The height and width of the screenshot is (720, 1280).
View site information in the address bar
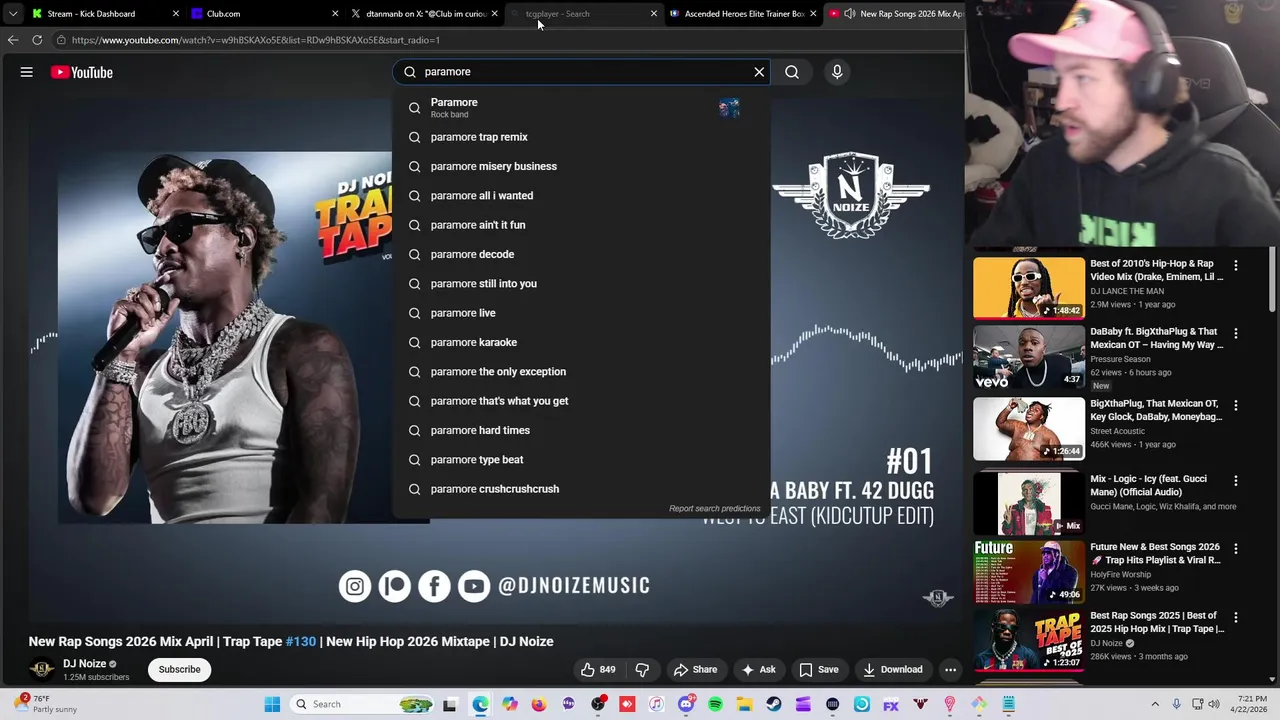pos(61,40)
